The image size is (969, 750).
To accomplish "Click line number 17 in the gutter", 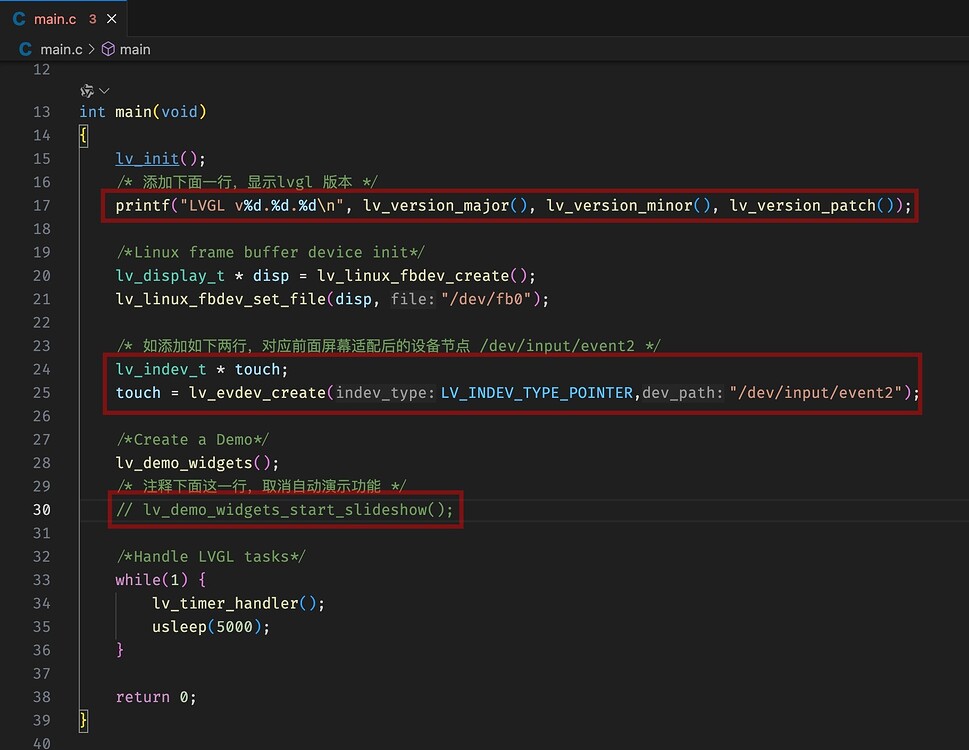I will coord(41,205).
